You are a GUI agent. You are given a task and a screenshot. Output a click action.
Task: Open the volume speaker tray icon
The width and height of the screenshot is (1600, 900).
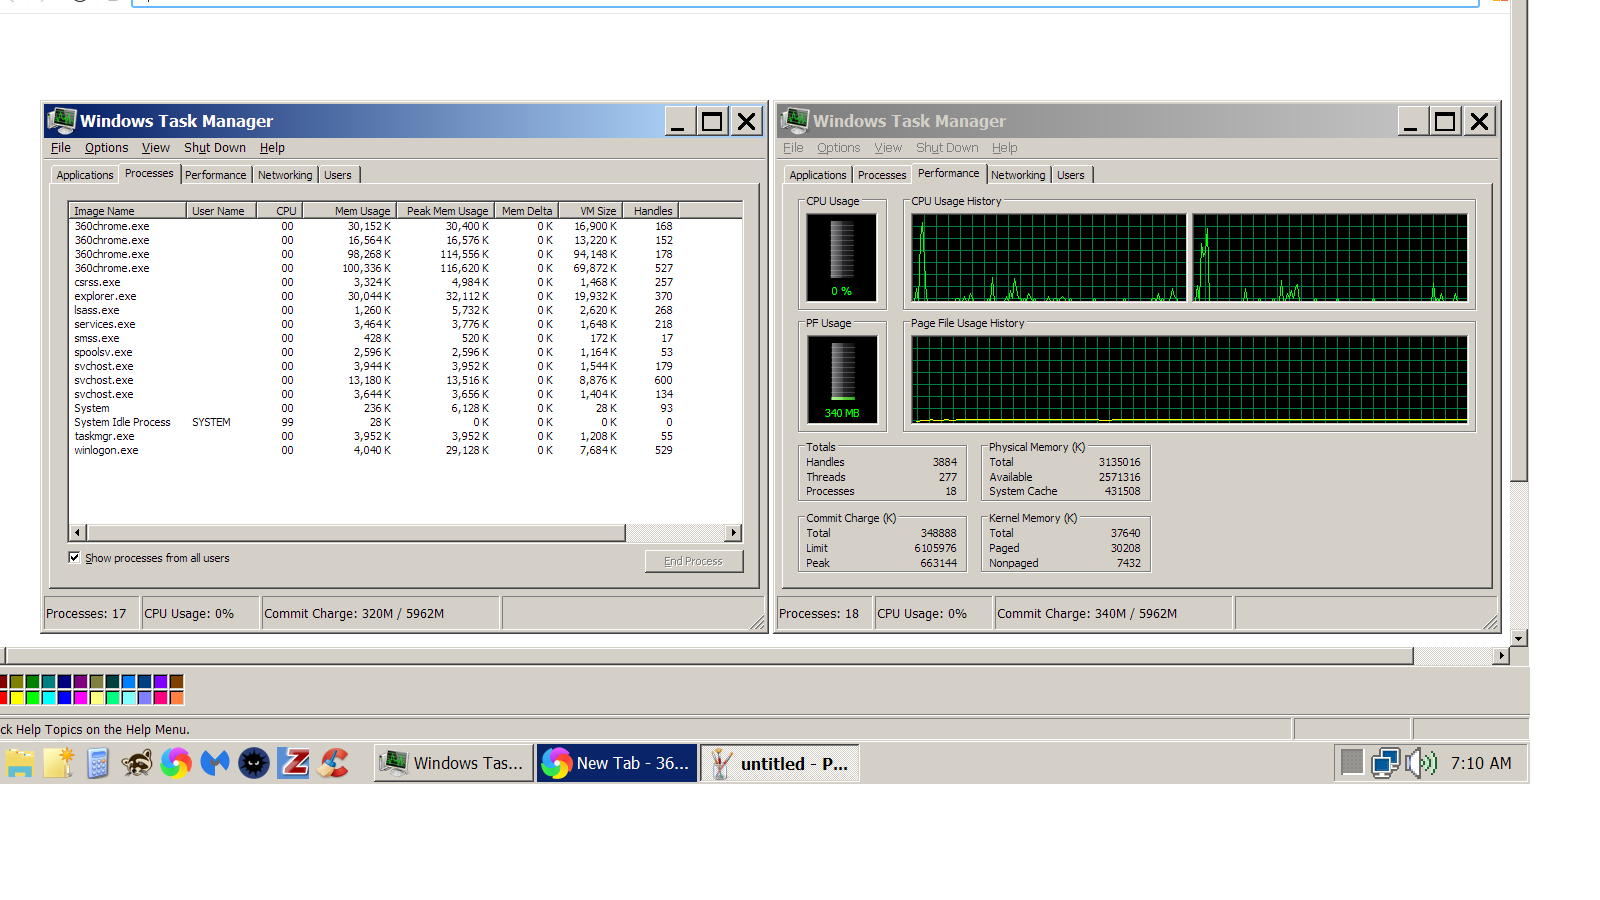click(1421, 763)
